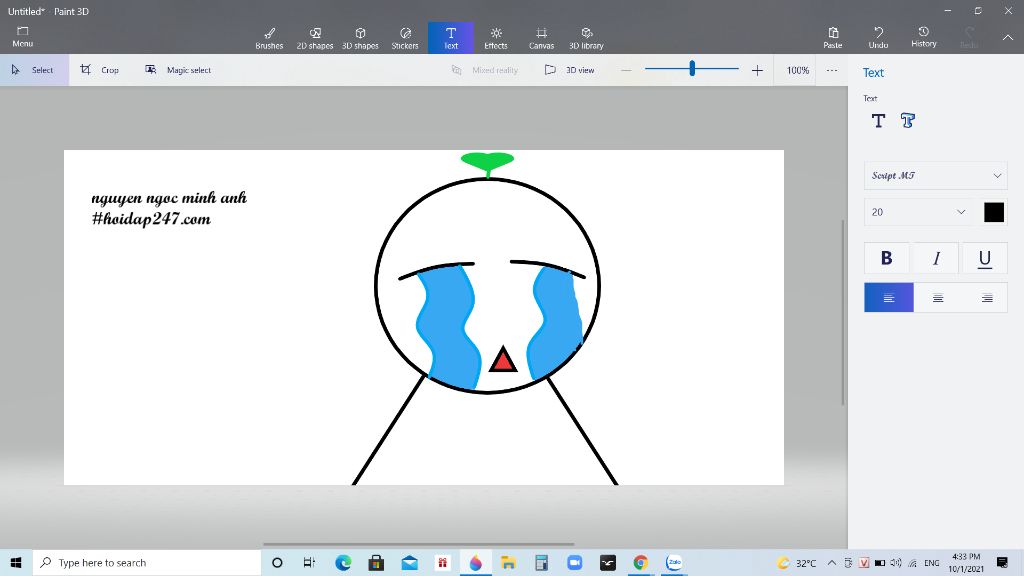
Task: Collapse the toolbar with chevron
Action: pyautogui.click(x=1008, y=38)
